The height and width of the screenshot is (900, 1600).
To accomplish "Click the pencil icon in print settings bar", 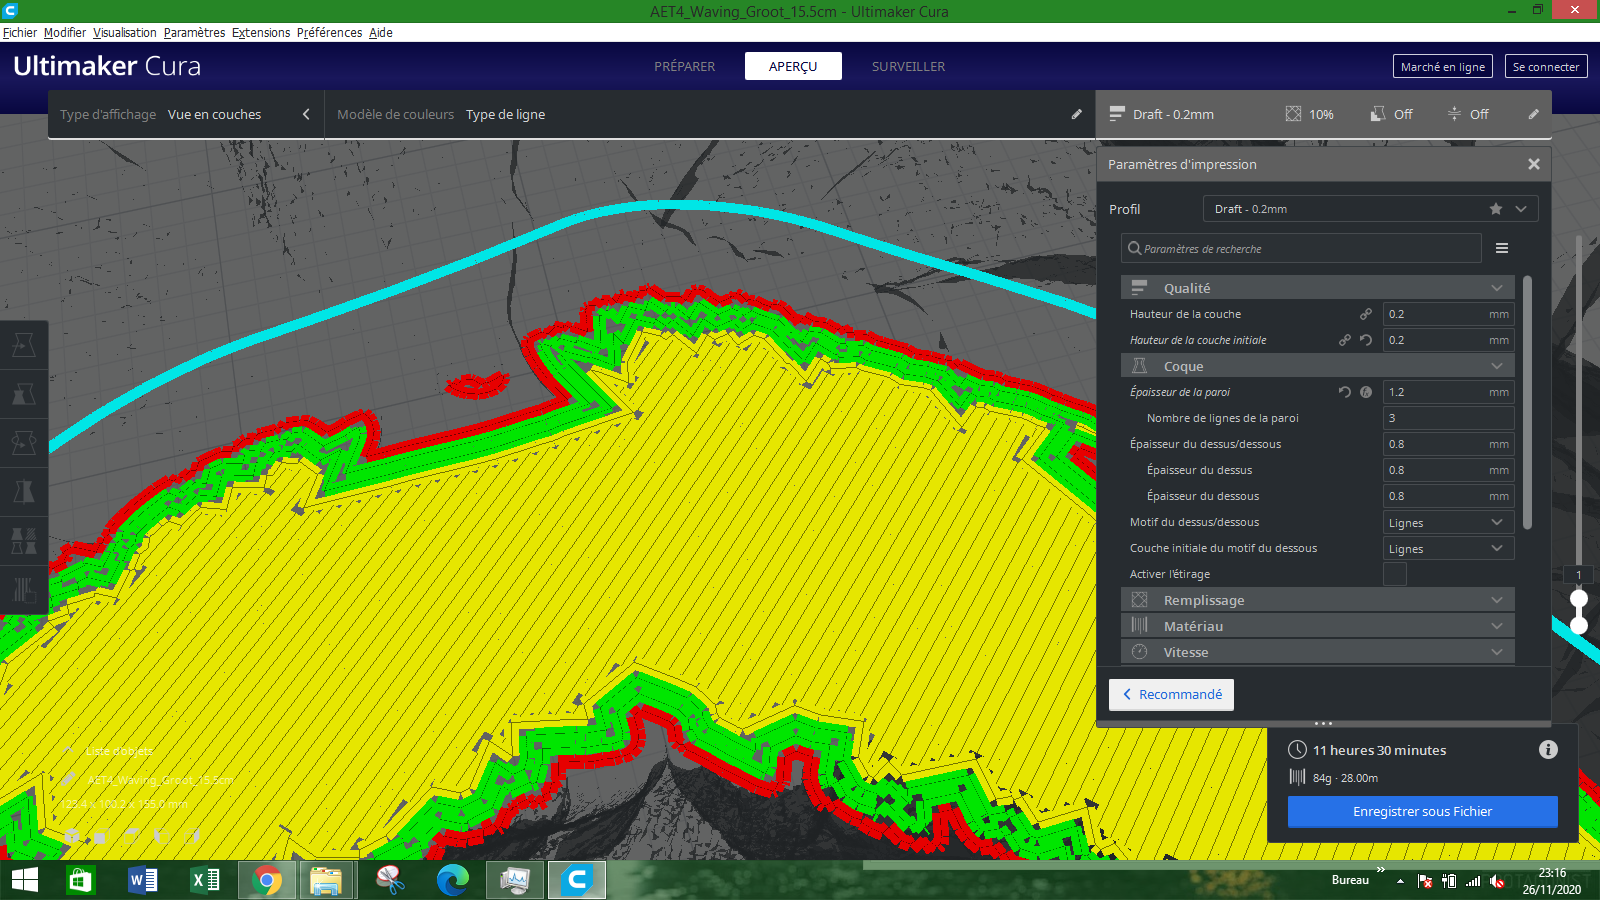I will [1534, 114].
